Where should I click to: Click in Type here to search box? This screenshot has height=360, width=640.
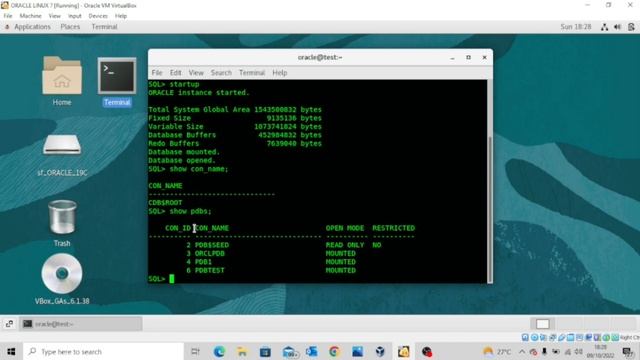[104, 351]
